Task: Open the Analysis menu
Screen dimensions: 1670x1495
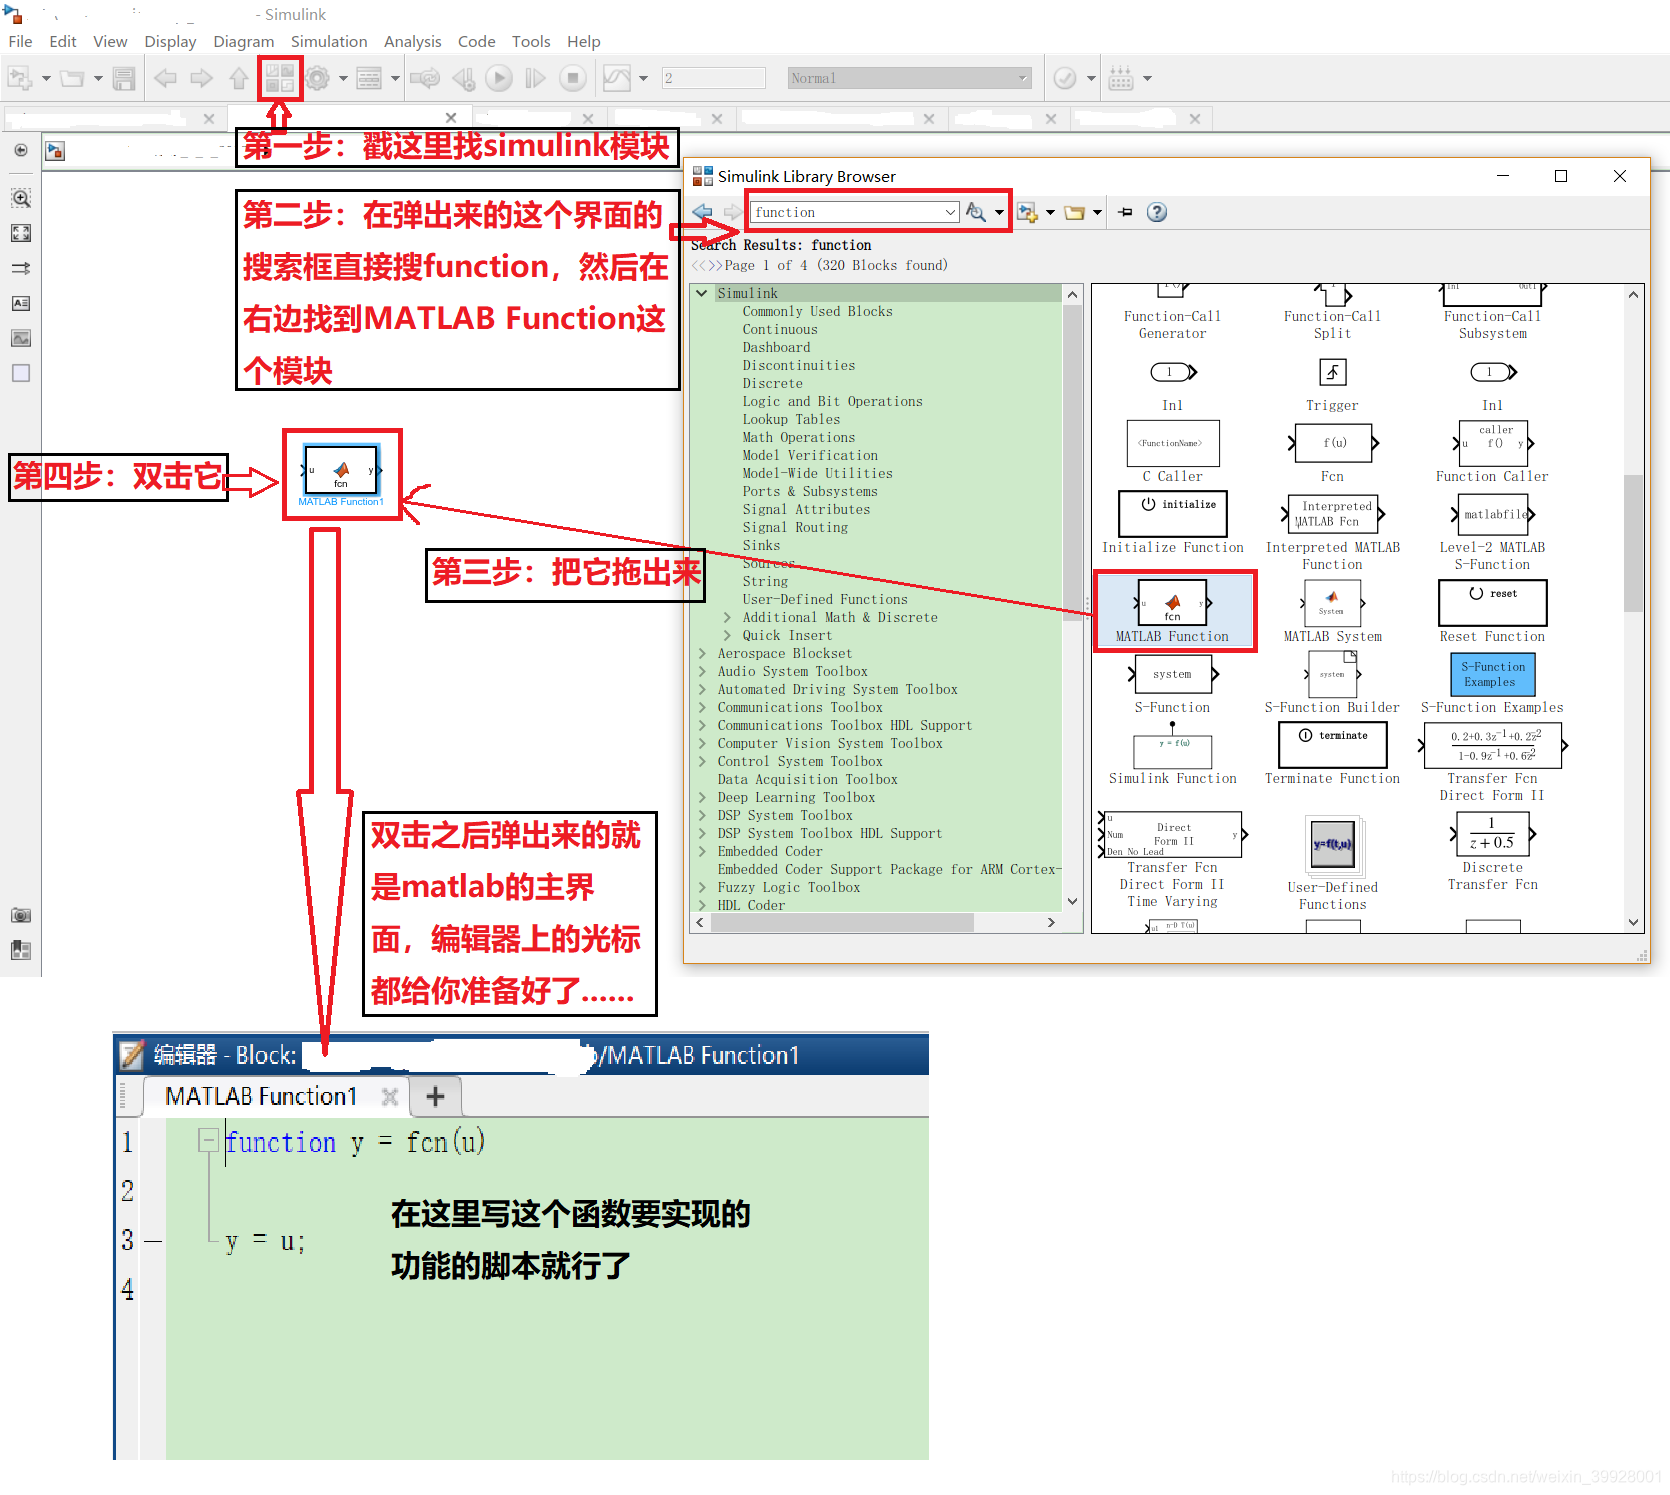Action: tap(412, 41)
